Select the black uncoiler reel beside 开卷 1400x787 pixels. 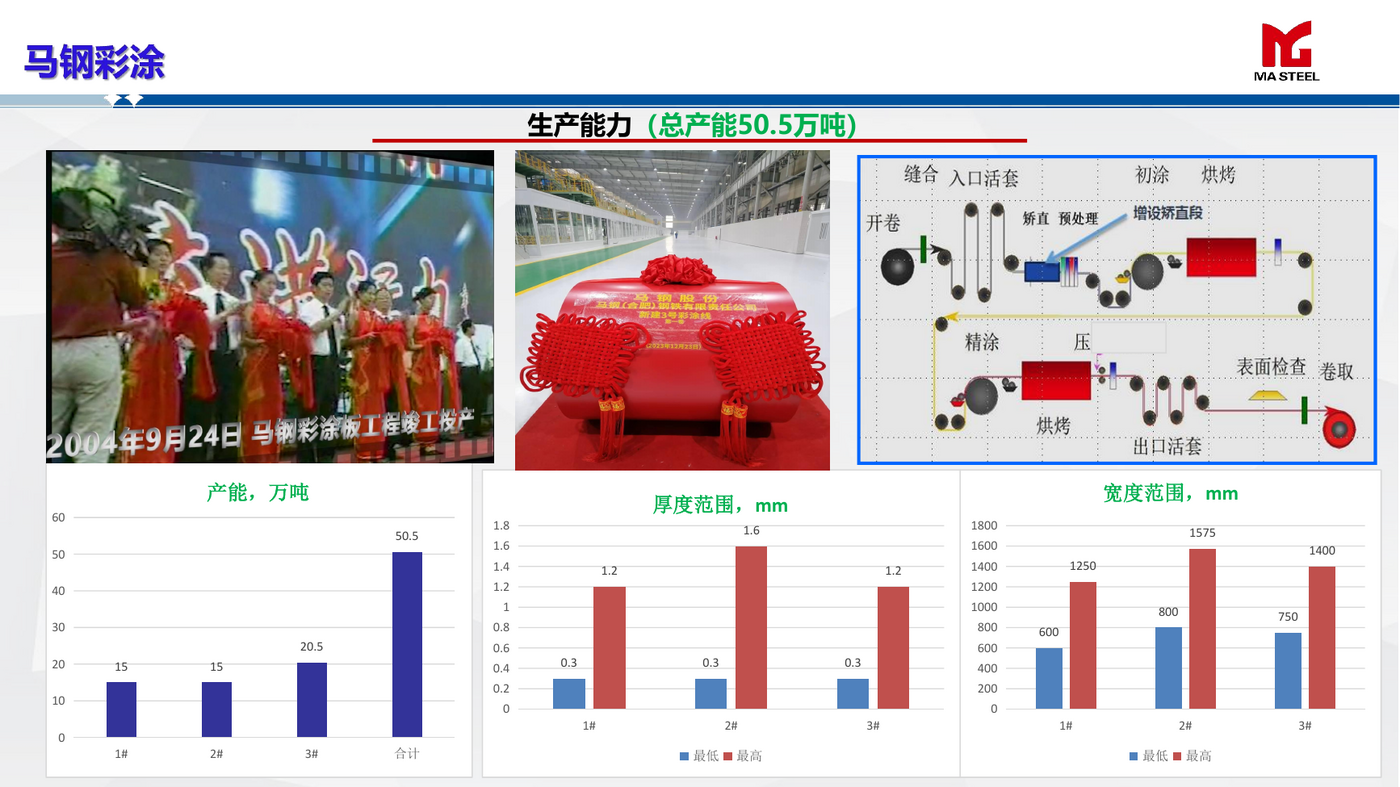(898, 267)
